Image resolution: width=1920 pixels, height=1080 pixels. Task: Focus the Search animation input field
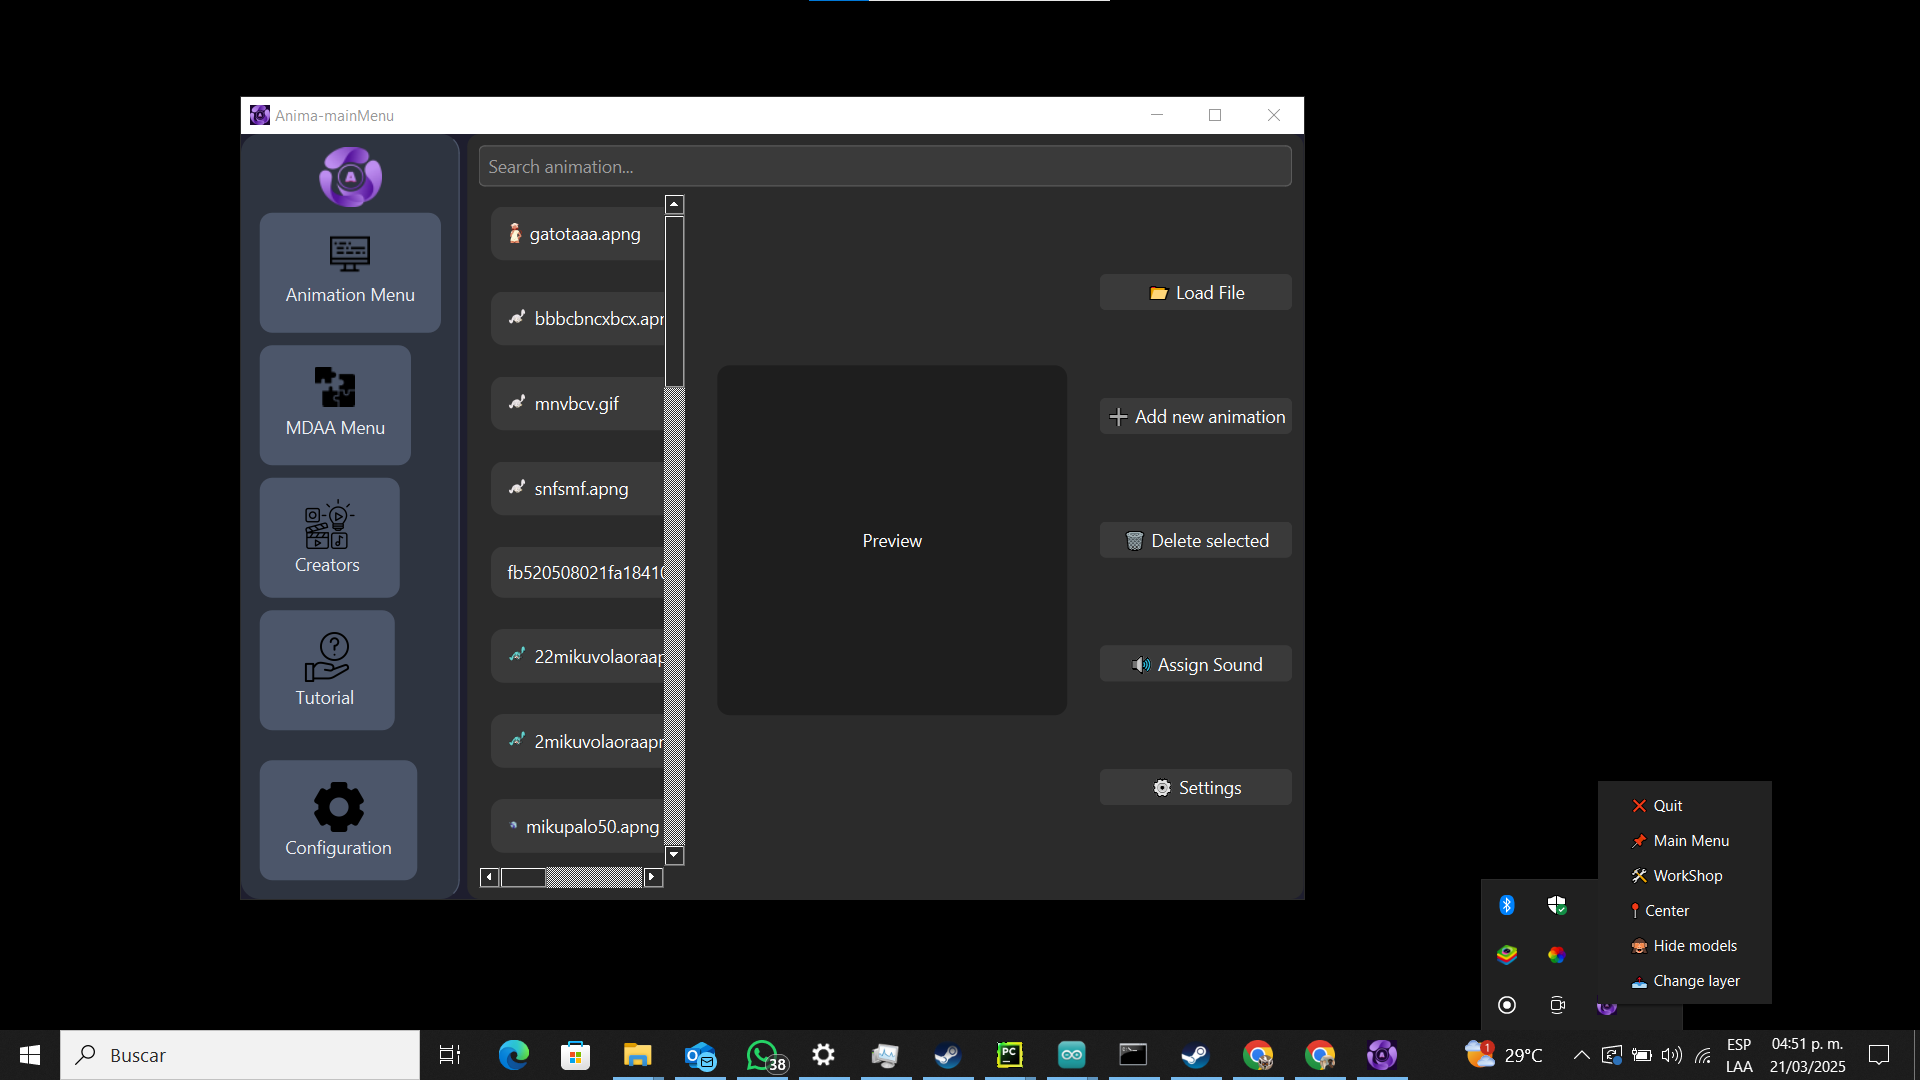tap(885, 167)
